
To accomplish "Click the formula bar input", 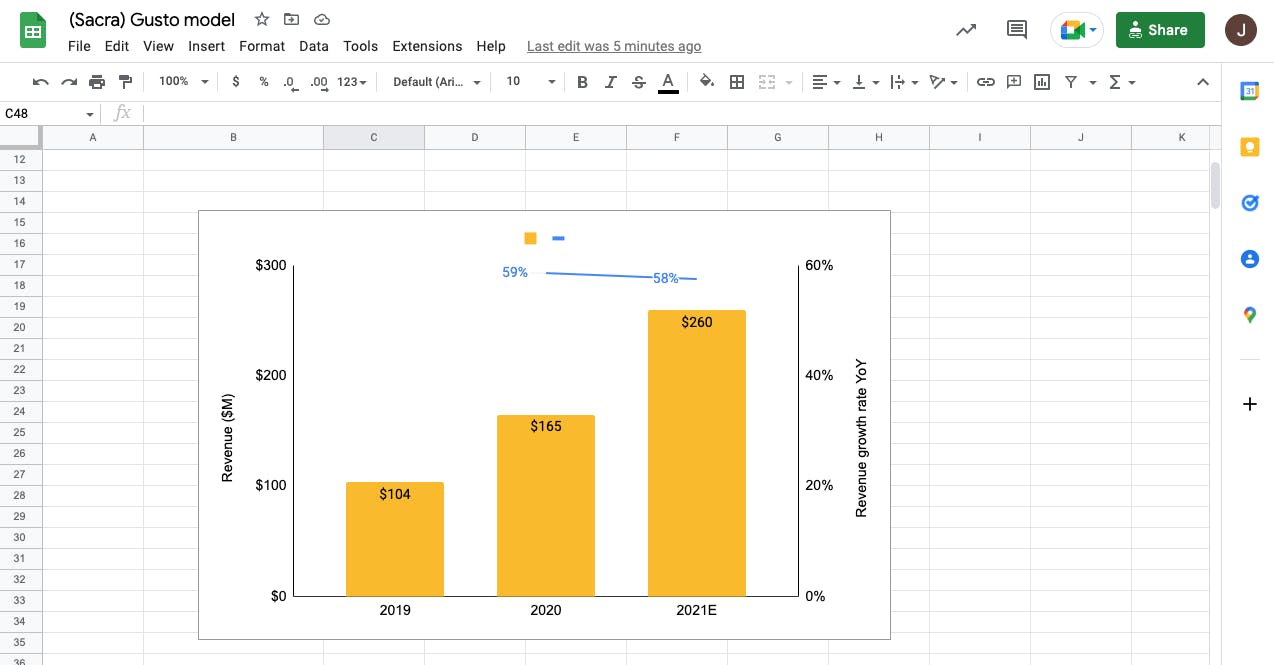I will [x=680, y=114].
